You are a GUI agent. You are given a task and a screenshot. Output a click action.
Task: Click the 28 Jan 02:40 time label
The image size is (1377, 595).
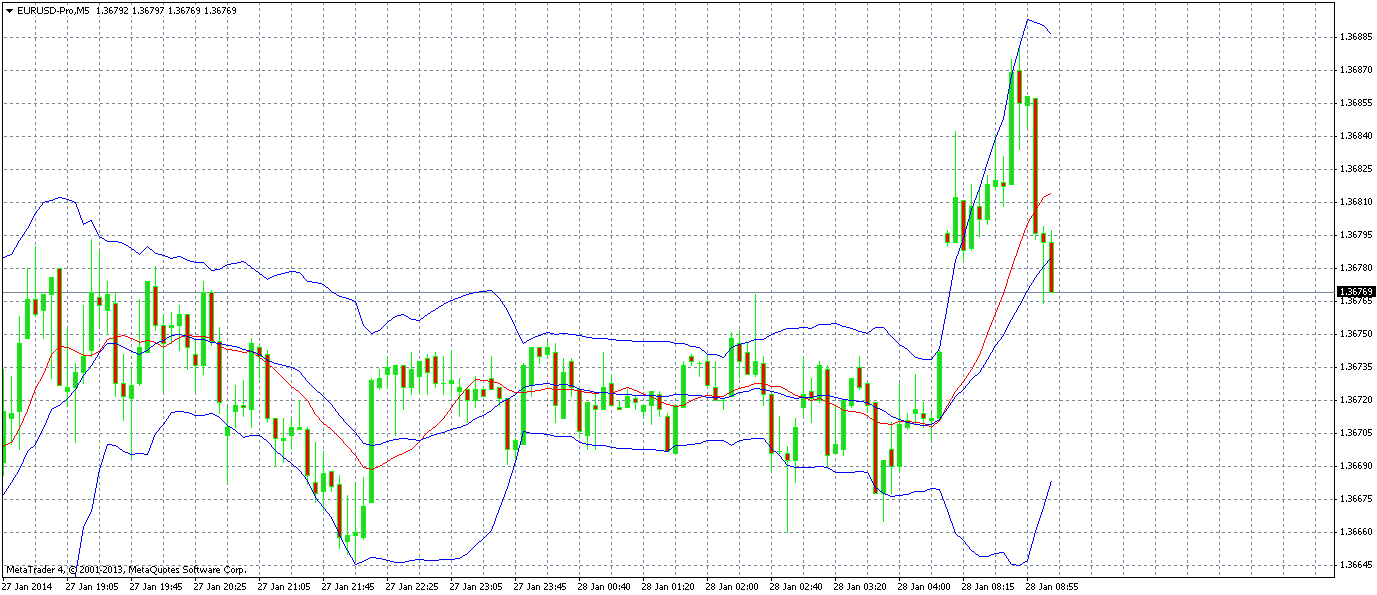click(796, 587)
